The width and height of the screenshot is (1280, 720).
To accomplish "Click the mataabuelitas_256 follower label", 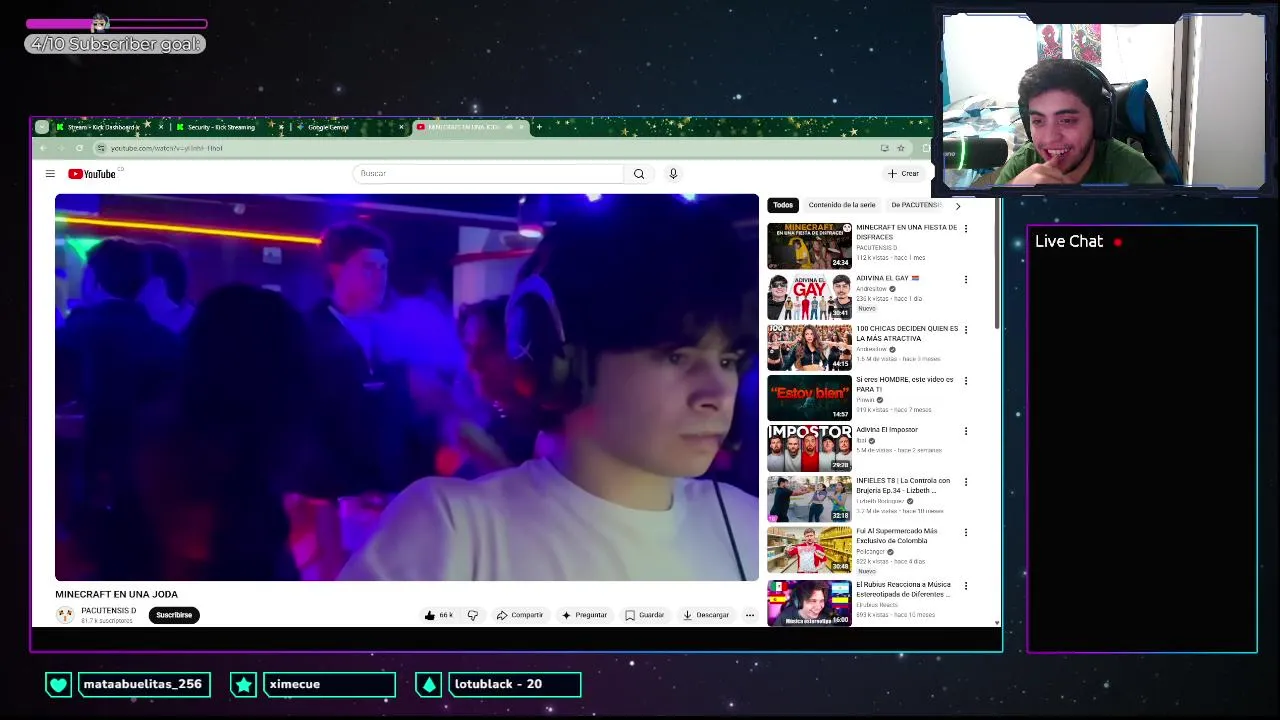I will (143, 684).
